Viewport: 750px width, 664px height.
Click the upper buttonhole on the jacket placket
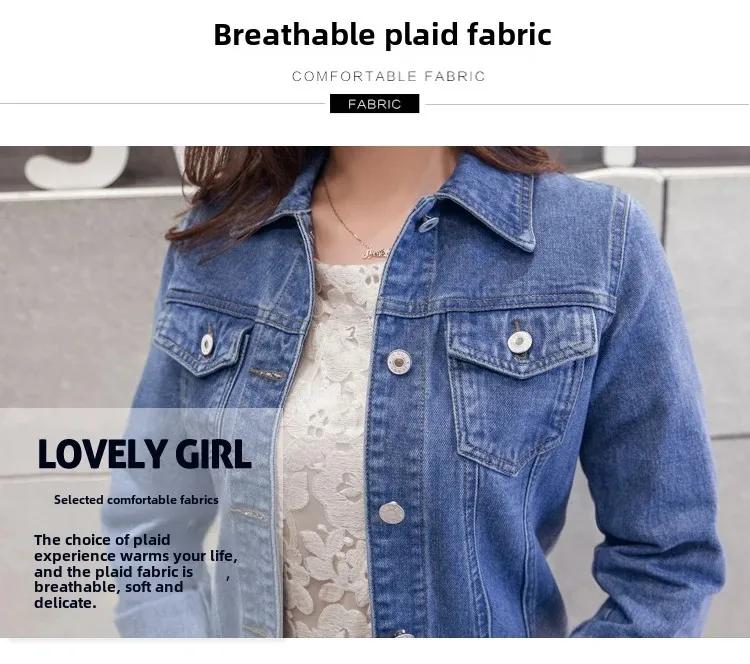tap(267, 375)
